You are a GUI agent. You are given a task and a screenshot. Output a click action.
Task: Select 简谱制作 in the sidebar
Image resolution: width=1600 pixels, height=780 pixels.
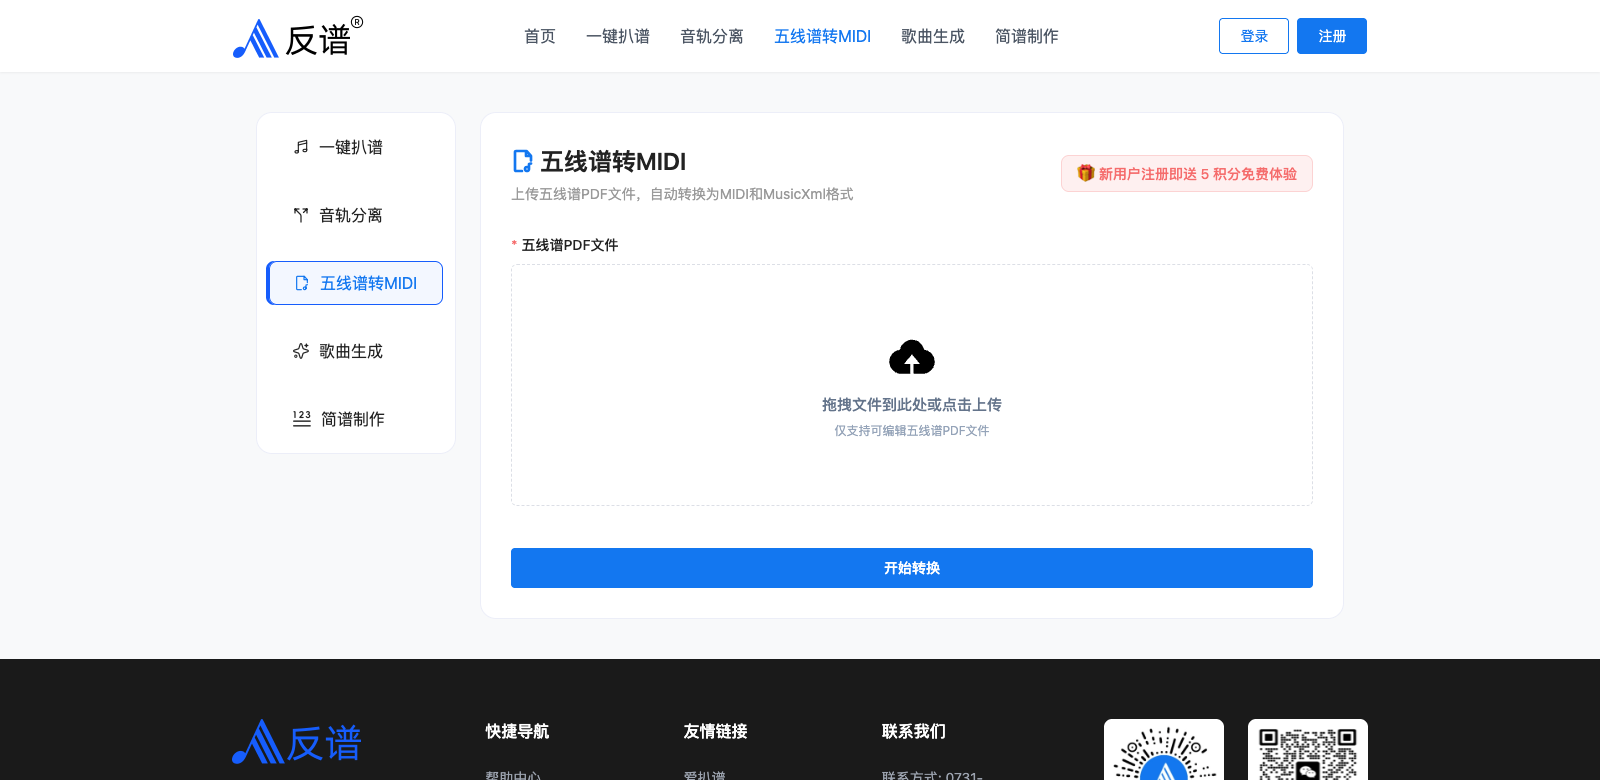(355, 419)
